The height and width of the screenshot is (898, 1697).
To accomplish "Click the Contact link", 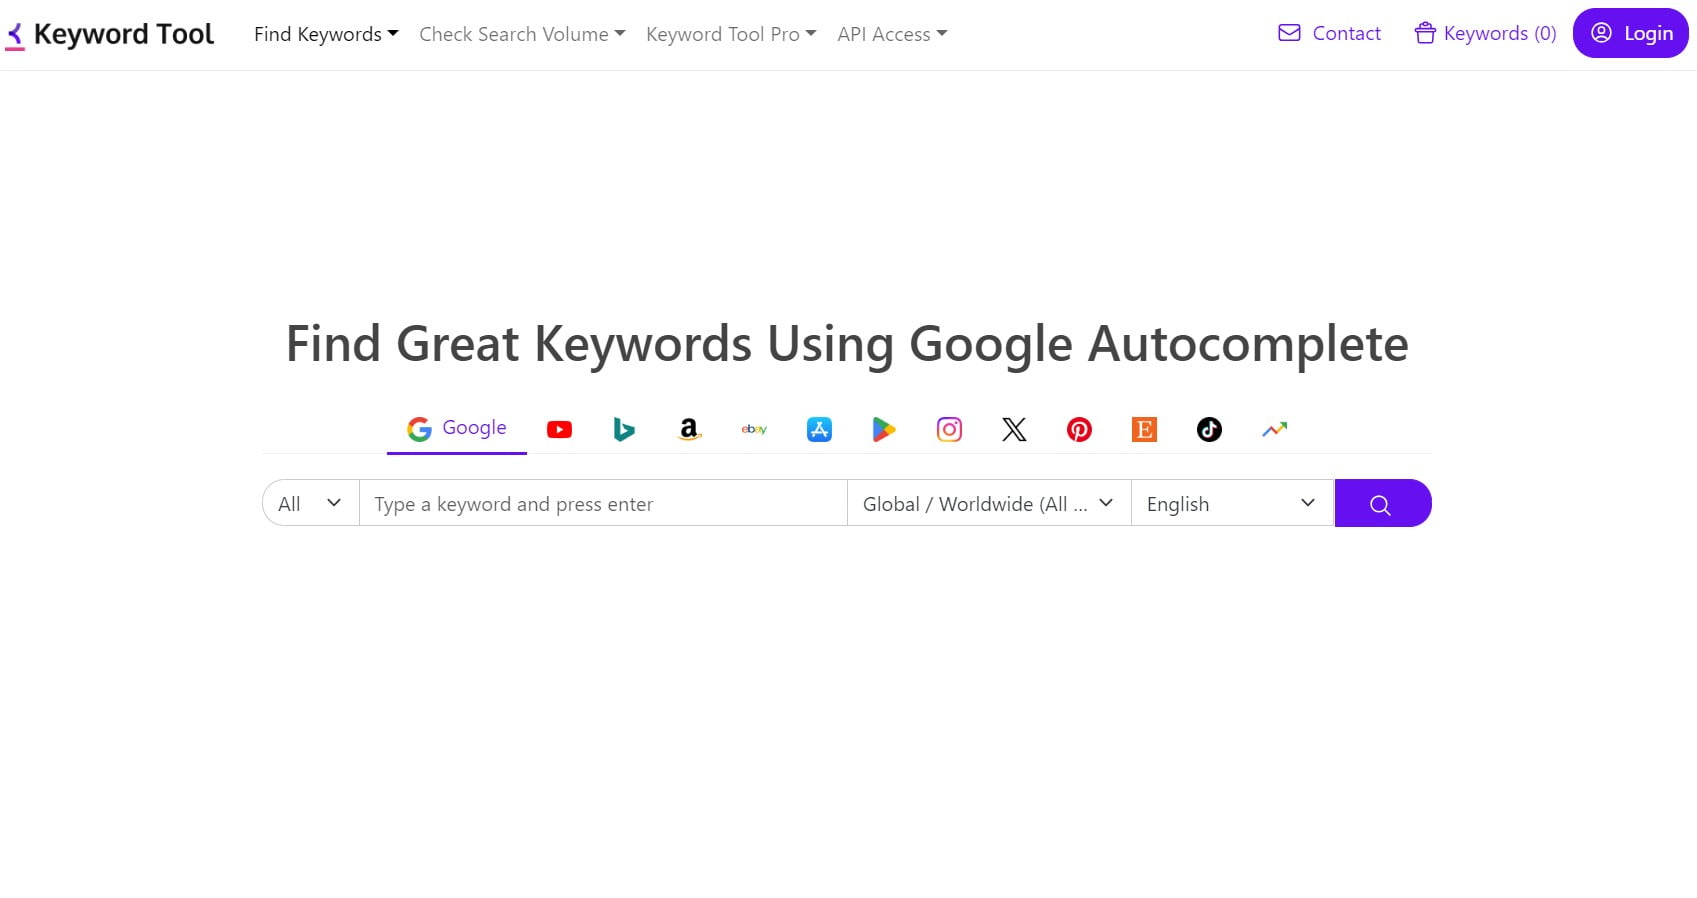I will tap(1329, 33).
